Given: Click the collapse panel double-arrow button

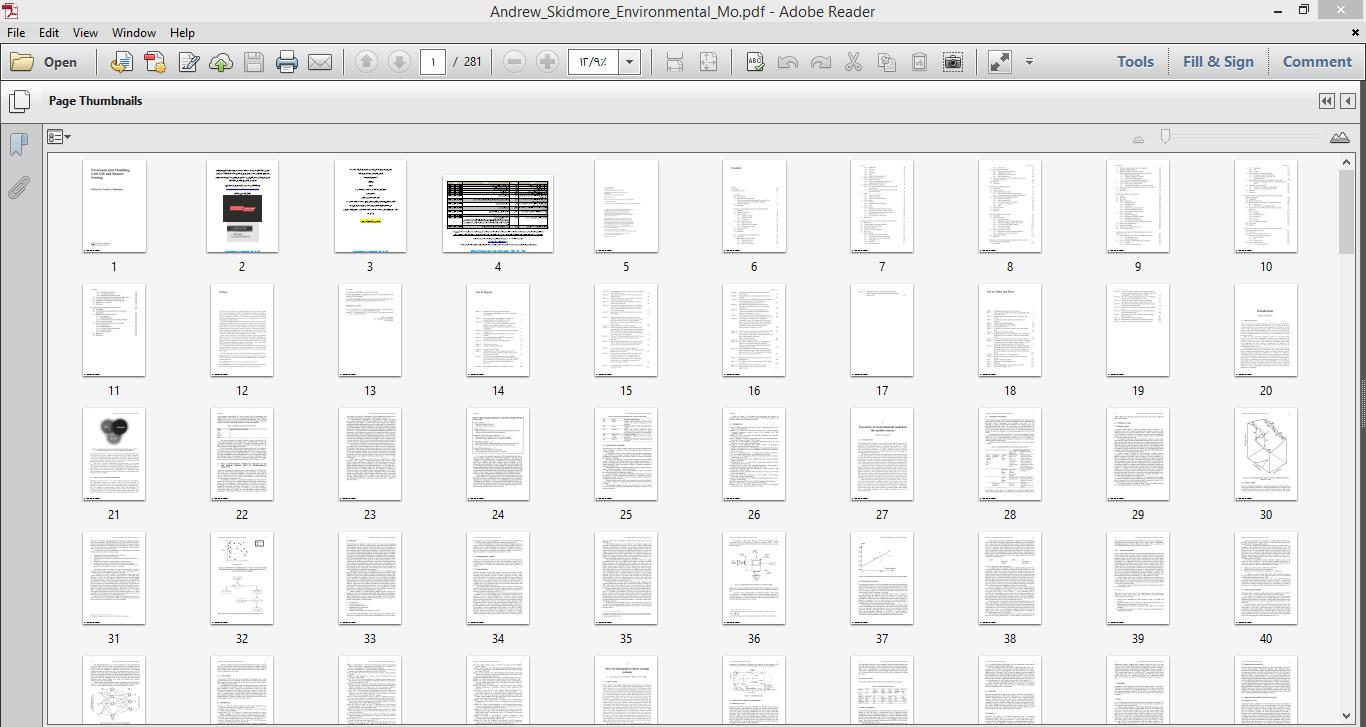Looking at the screenshot, I should (1326, 101).
